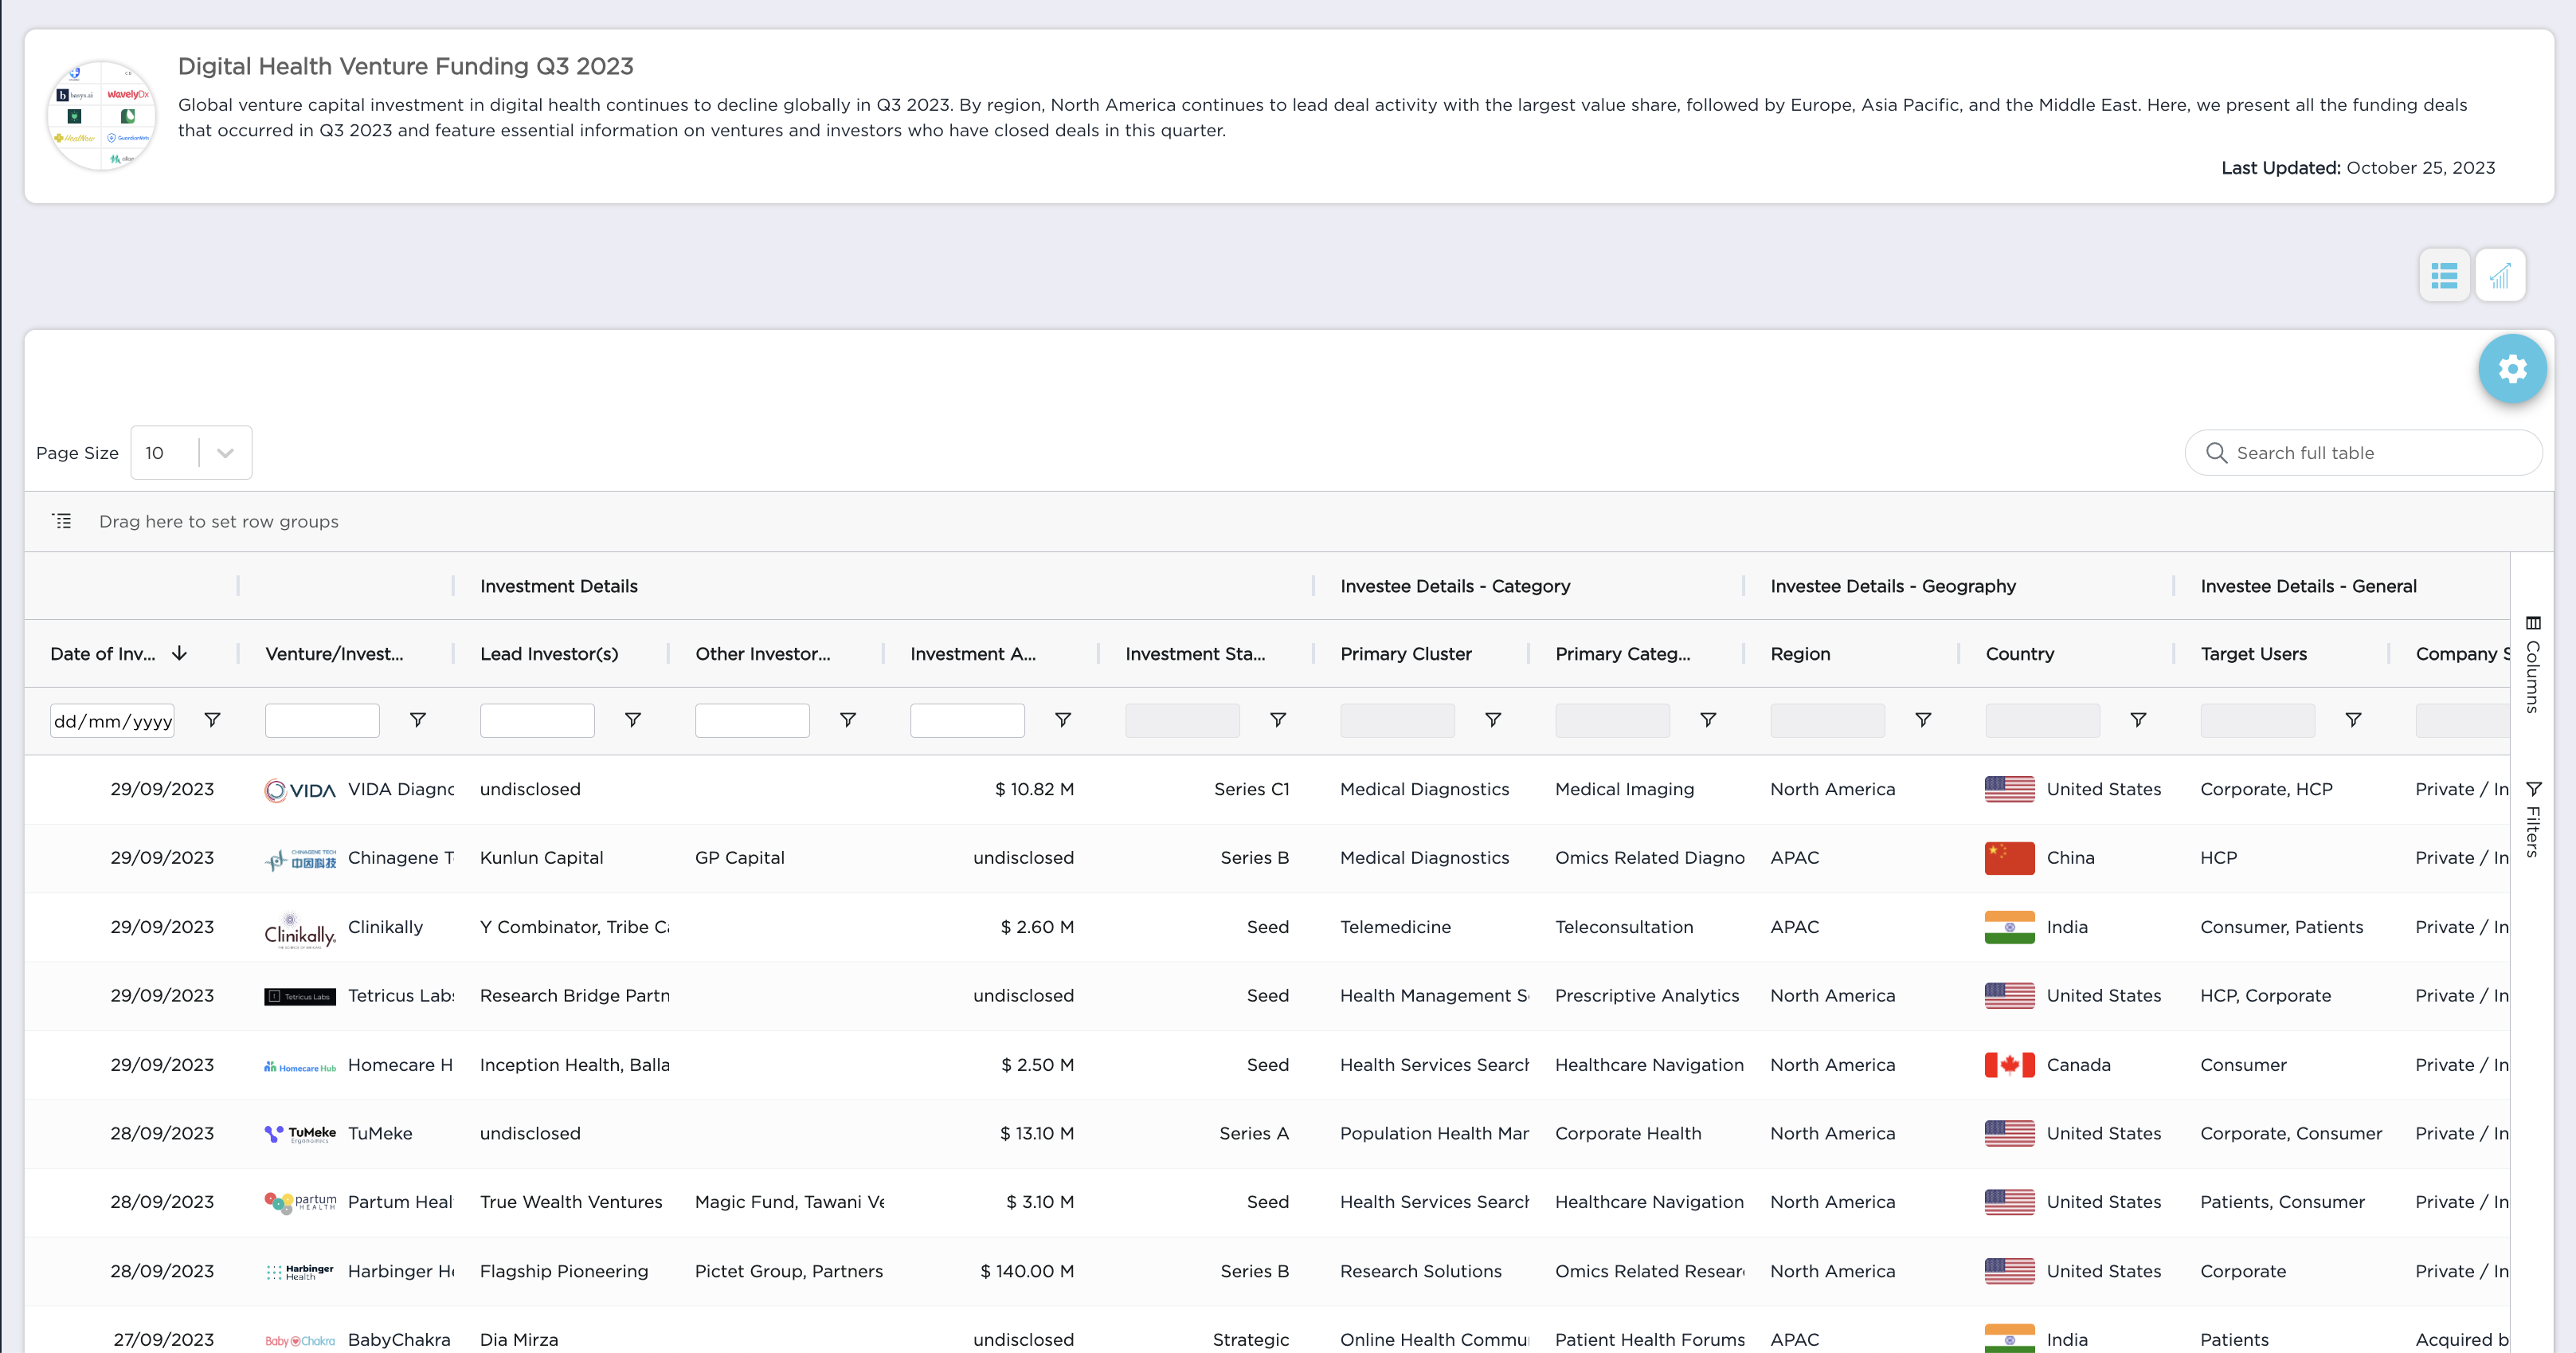Image resolution: width=2576 pixels, height=1353 pixels.
Task: Click the Venture/Investee filter text box
Action: click(322, 721)
